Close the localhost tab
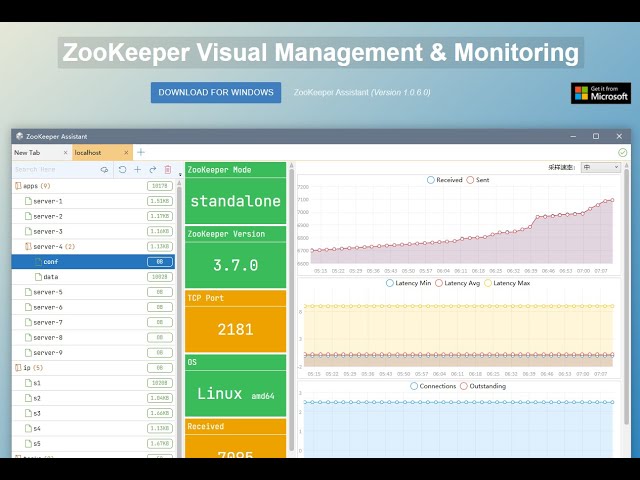 pyautogui.click(x=126, y=153)
